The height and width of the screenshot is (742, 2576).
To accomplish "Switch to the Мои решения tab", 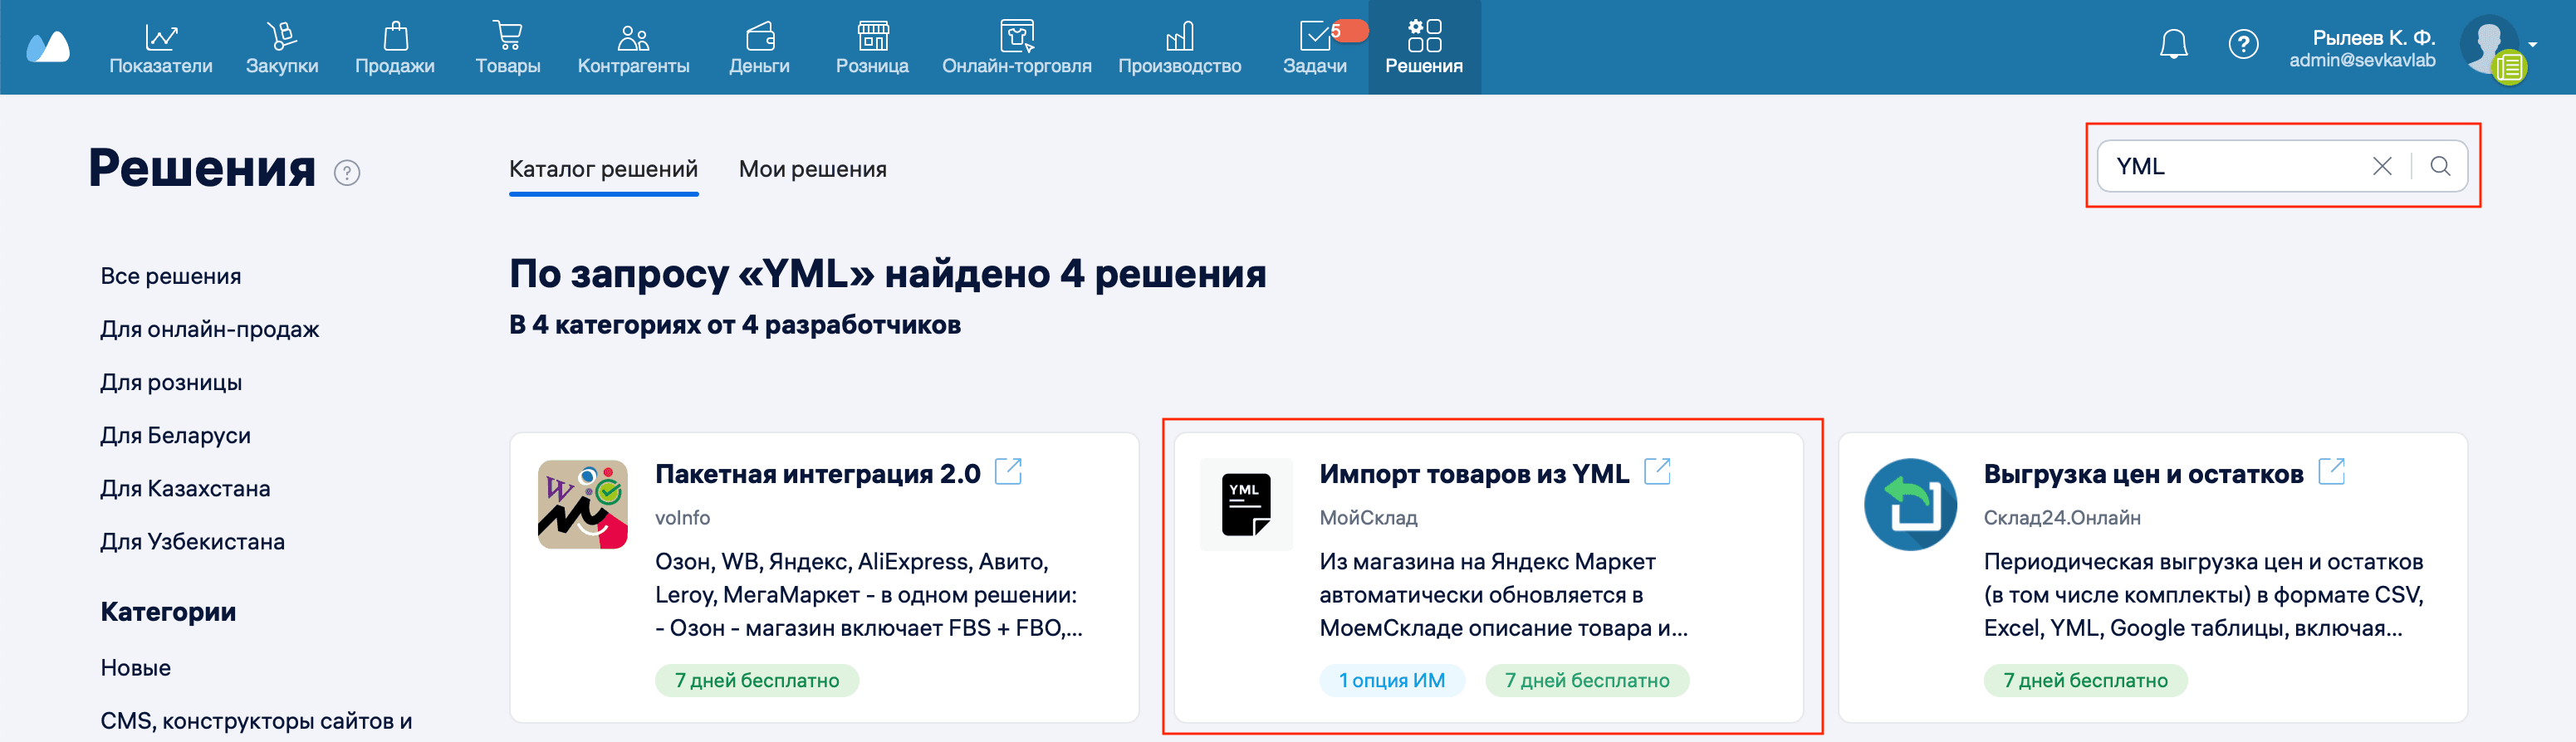I will click(813, 169).
